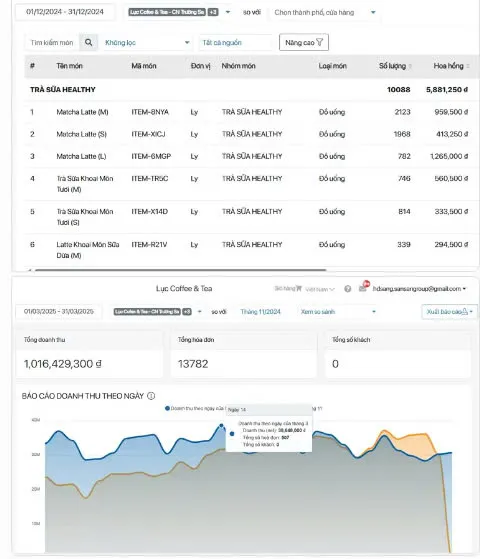Open the lower store selector dropdown arrow

point(199,312)
